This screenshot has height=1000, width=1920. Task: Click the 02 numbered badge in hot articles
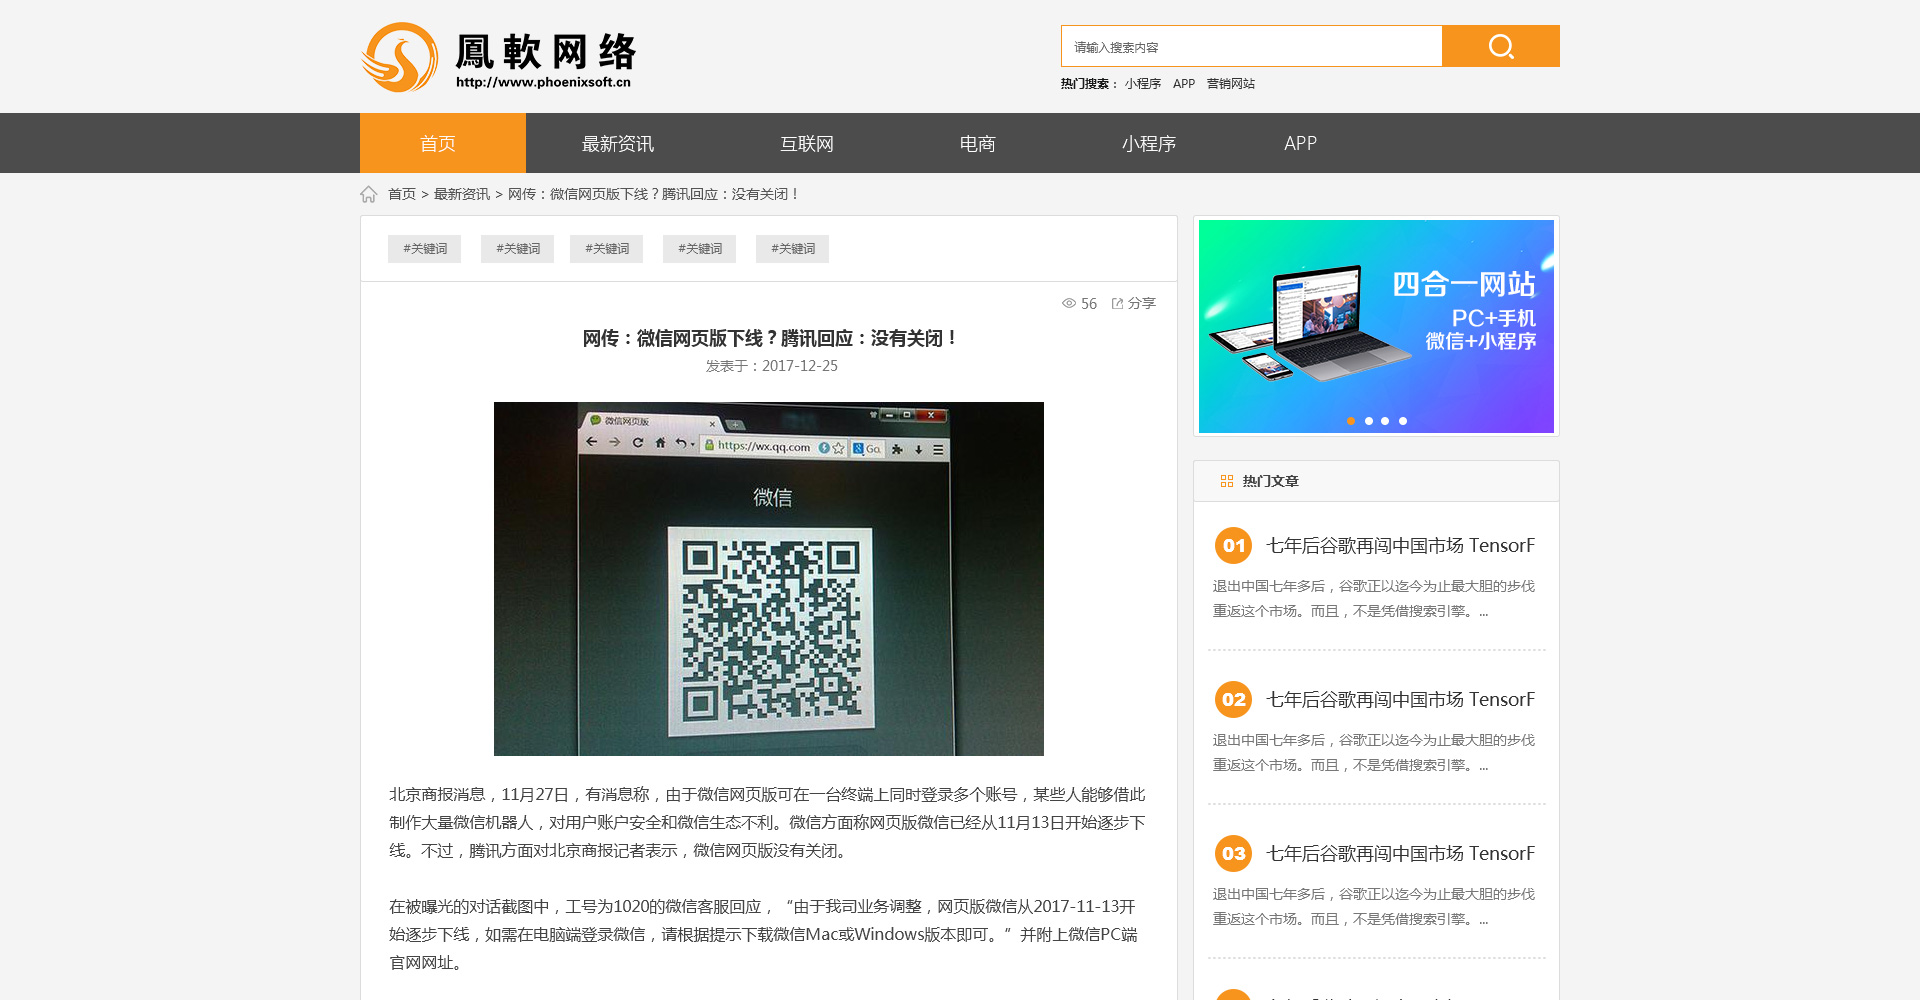(x=1233, y=699)
